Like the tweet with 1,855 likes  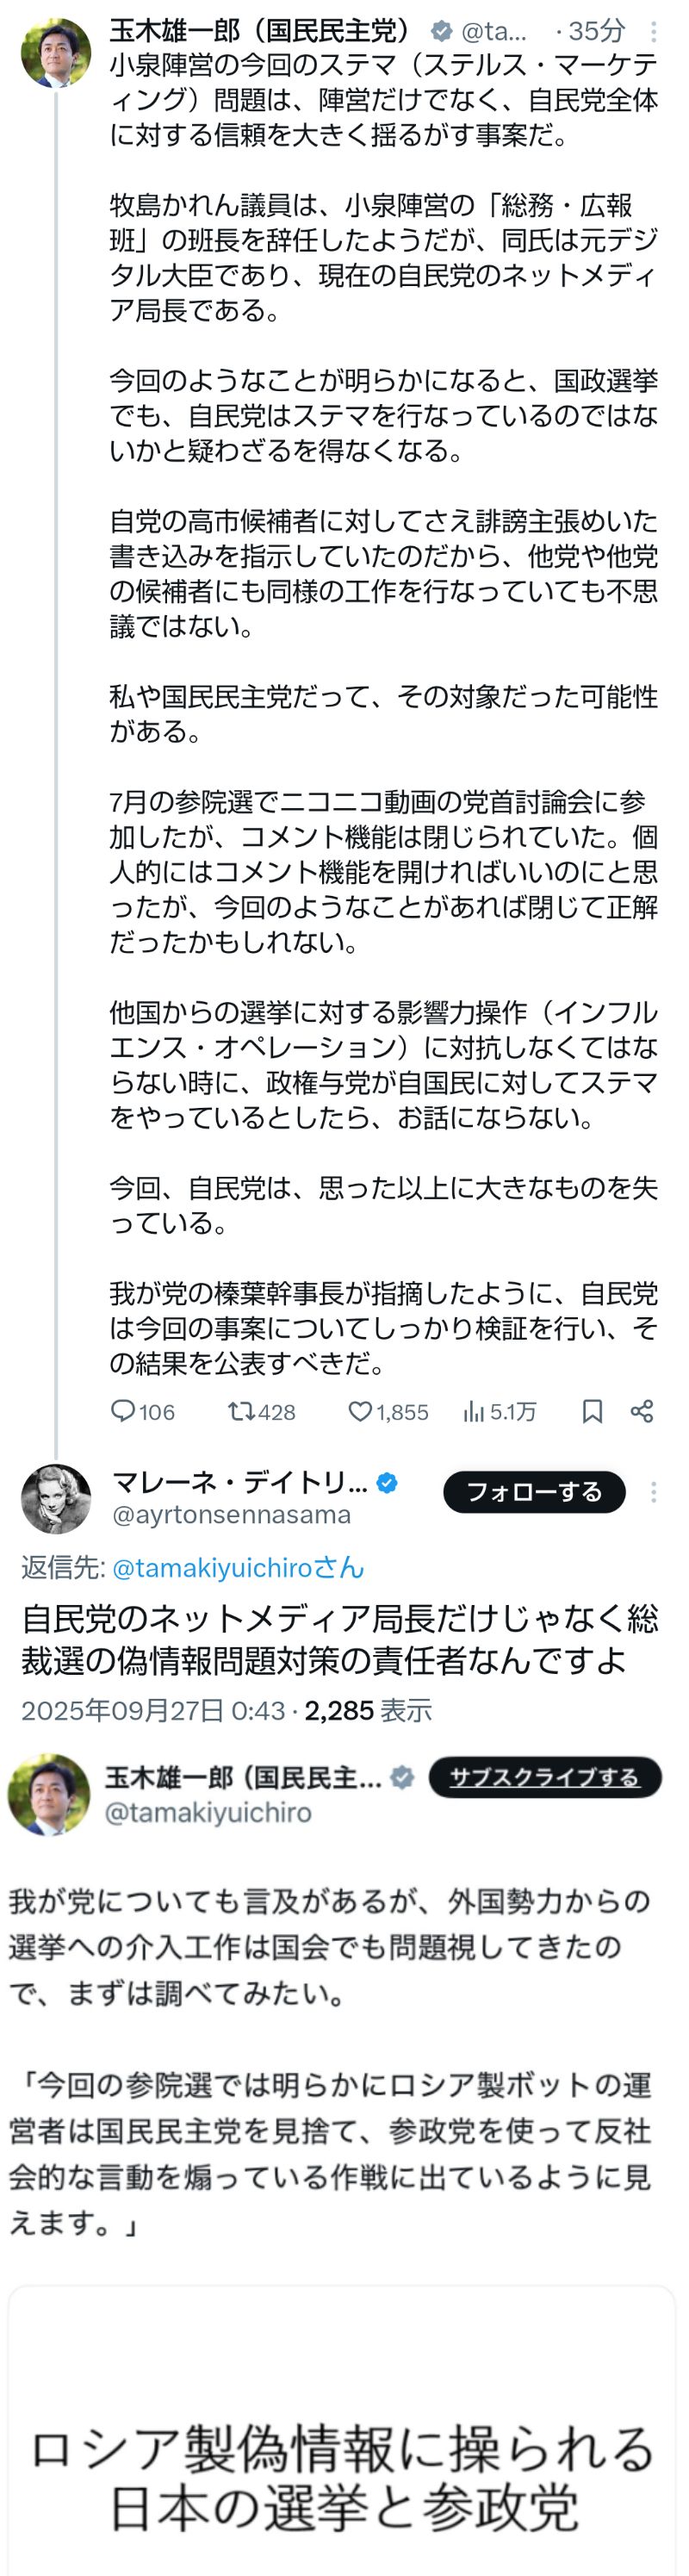pyautogui.click(x=360, y=1410)
